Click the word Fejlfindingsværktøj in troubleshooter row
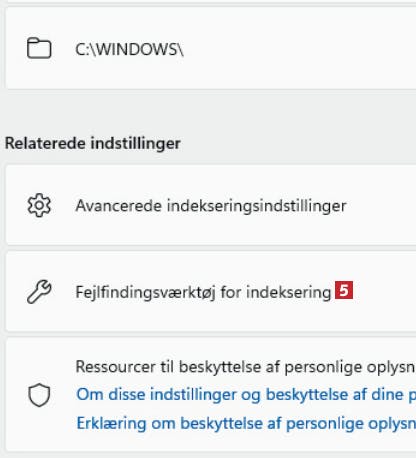Screen dimensions: 416x458 point(145,292)
